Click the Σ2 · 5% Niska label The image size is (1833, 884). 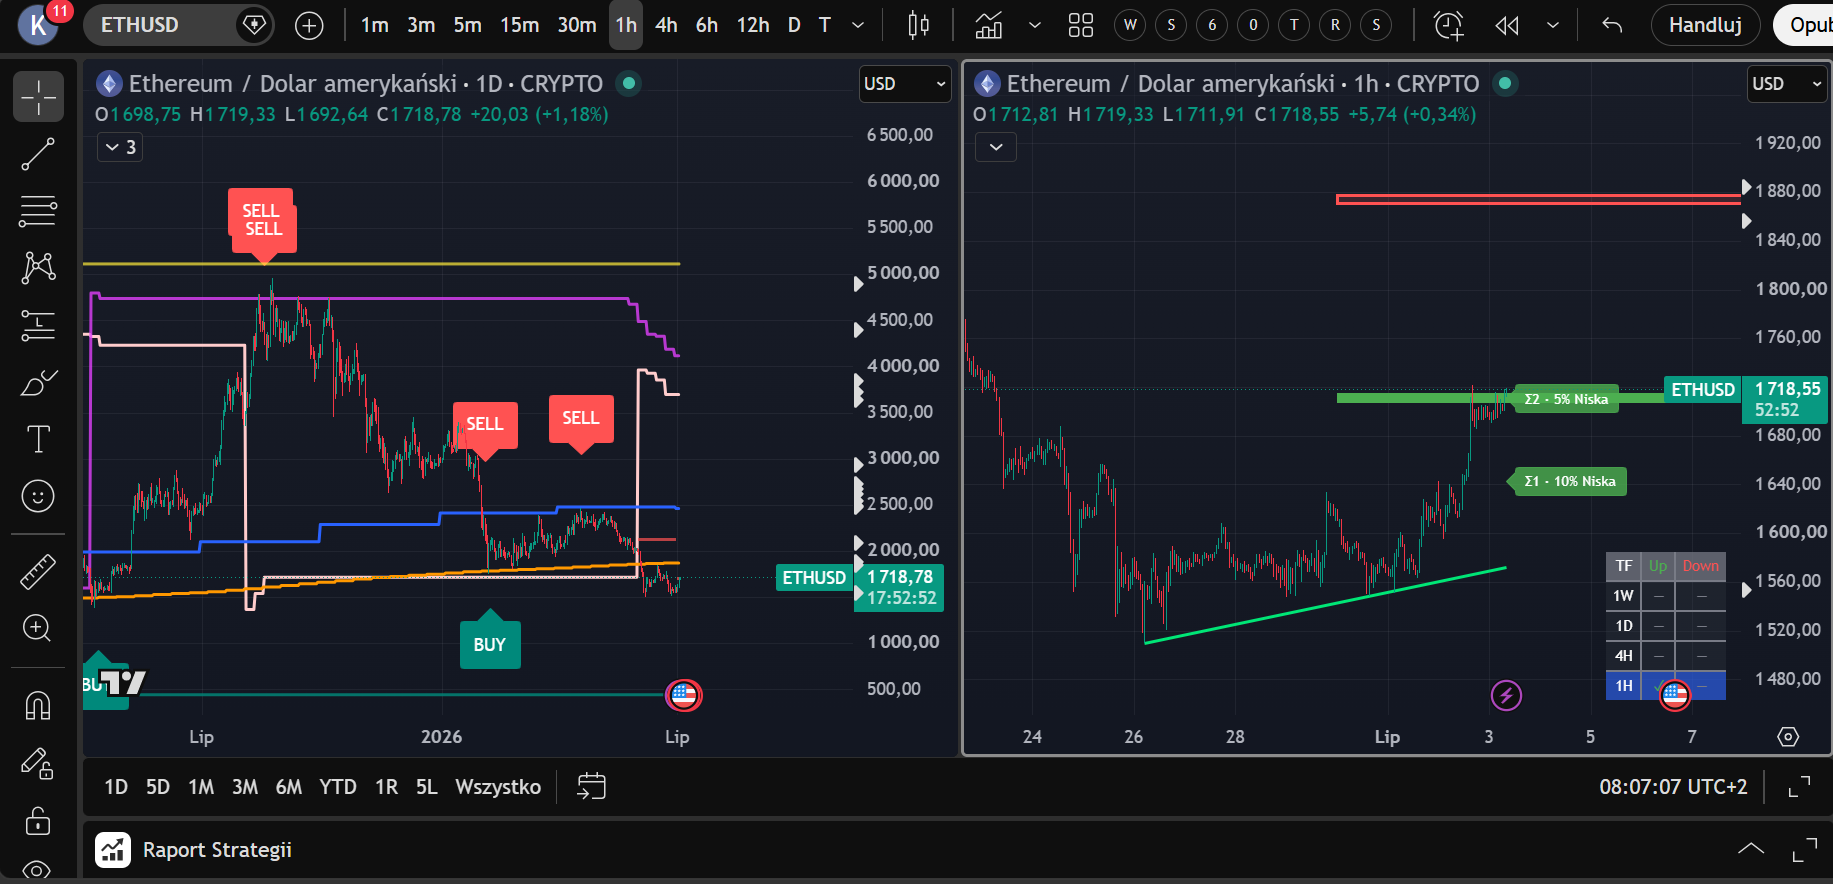point(1564,399)
